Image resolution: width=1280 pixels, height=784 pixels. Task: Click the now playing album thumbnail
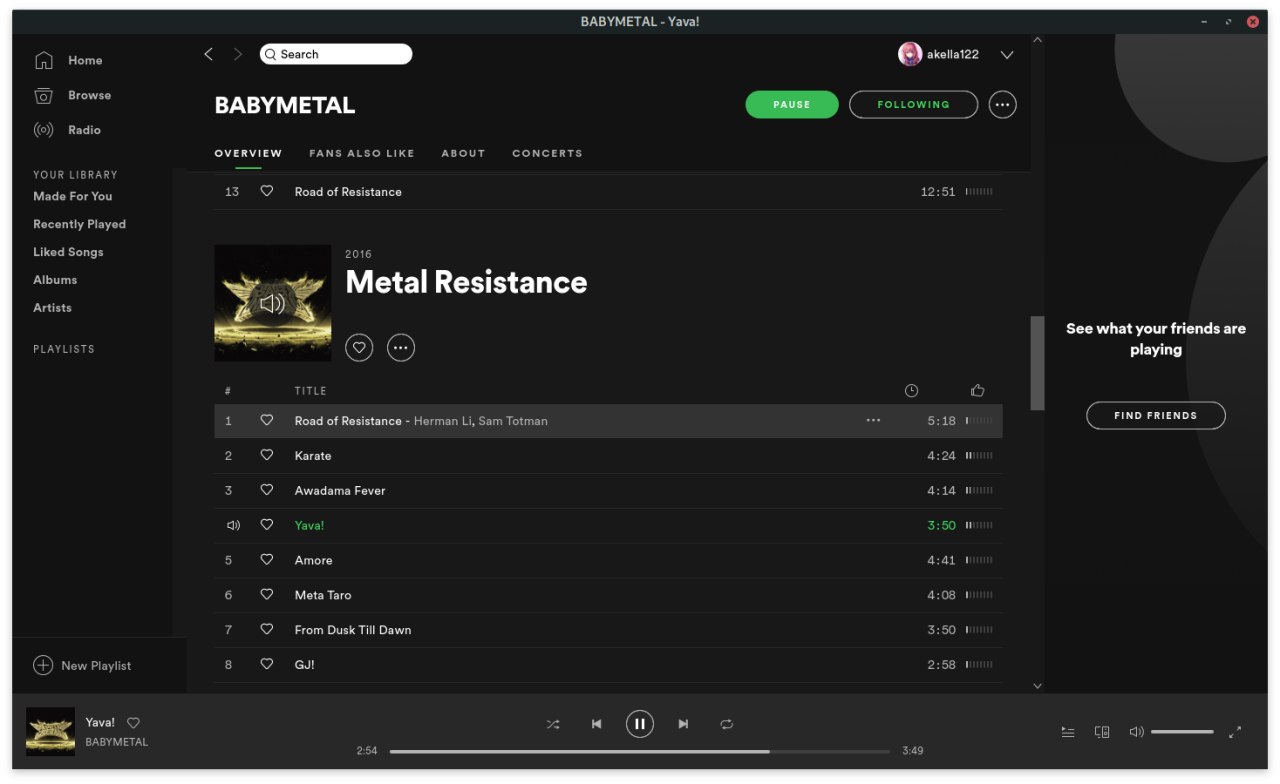[x=50, y=732]
